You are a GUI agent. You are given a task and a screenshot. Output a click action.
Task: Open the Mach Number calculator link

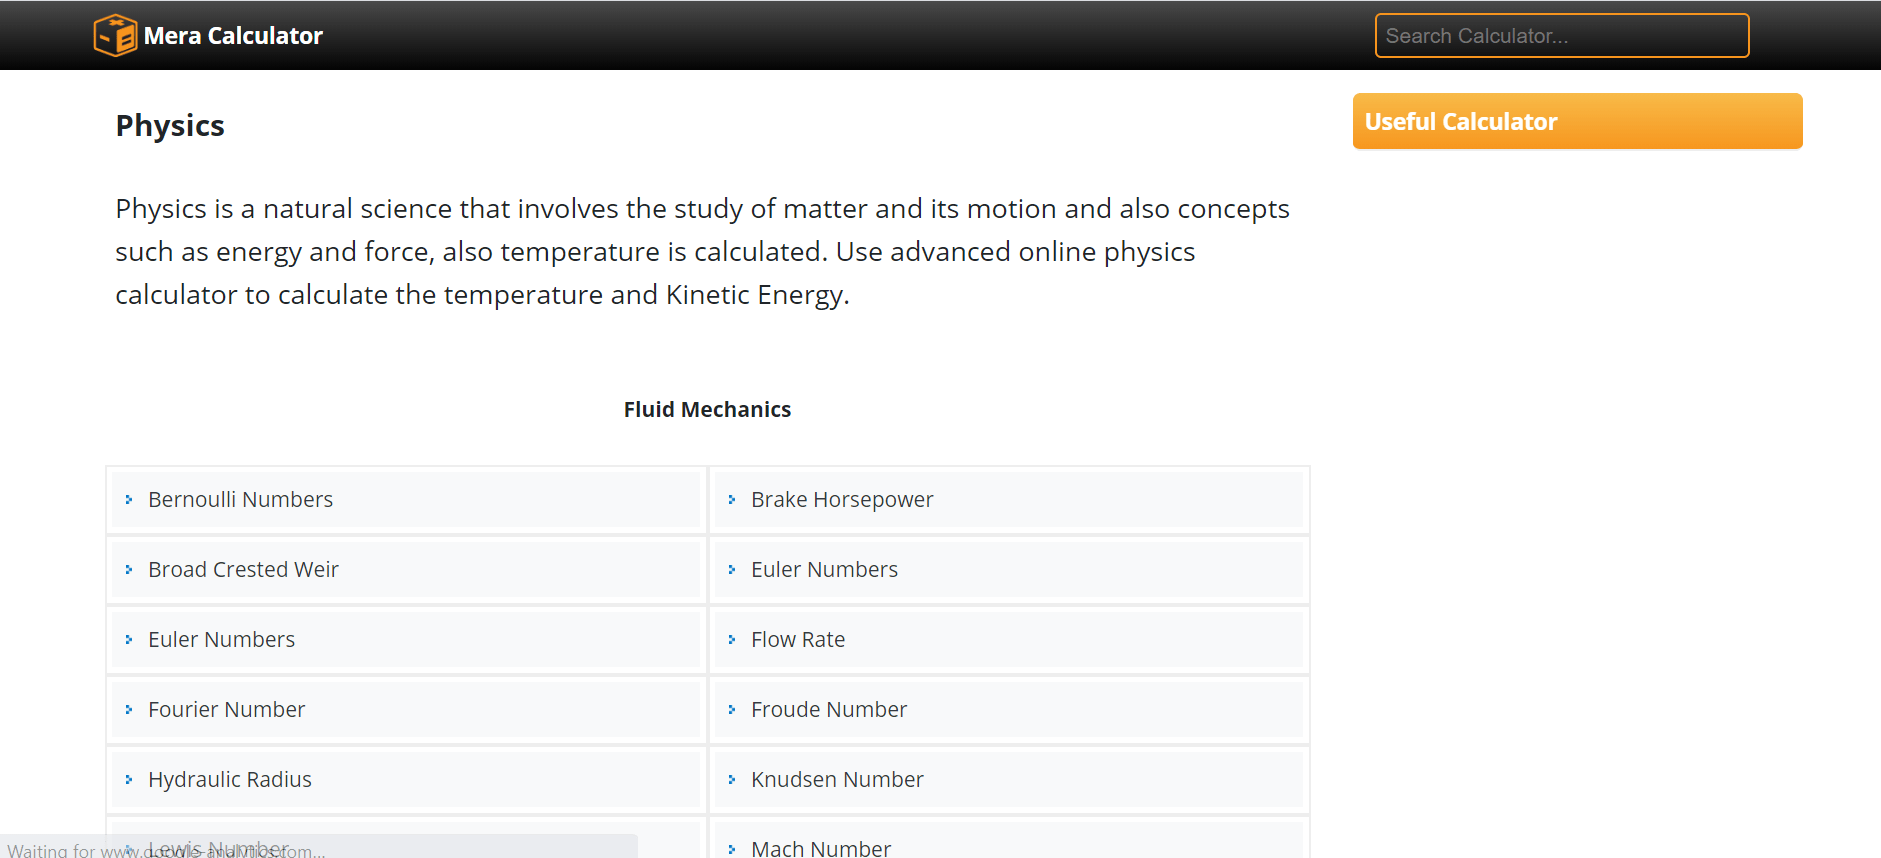pos(821,848)
